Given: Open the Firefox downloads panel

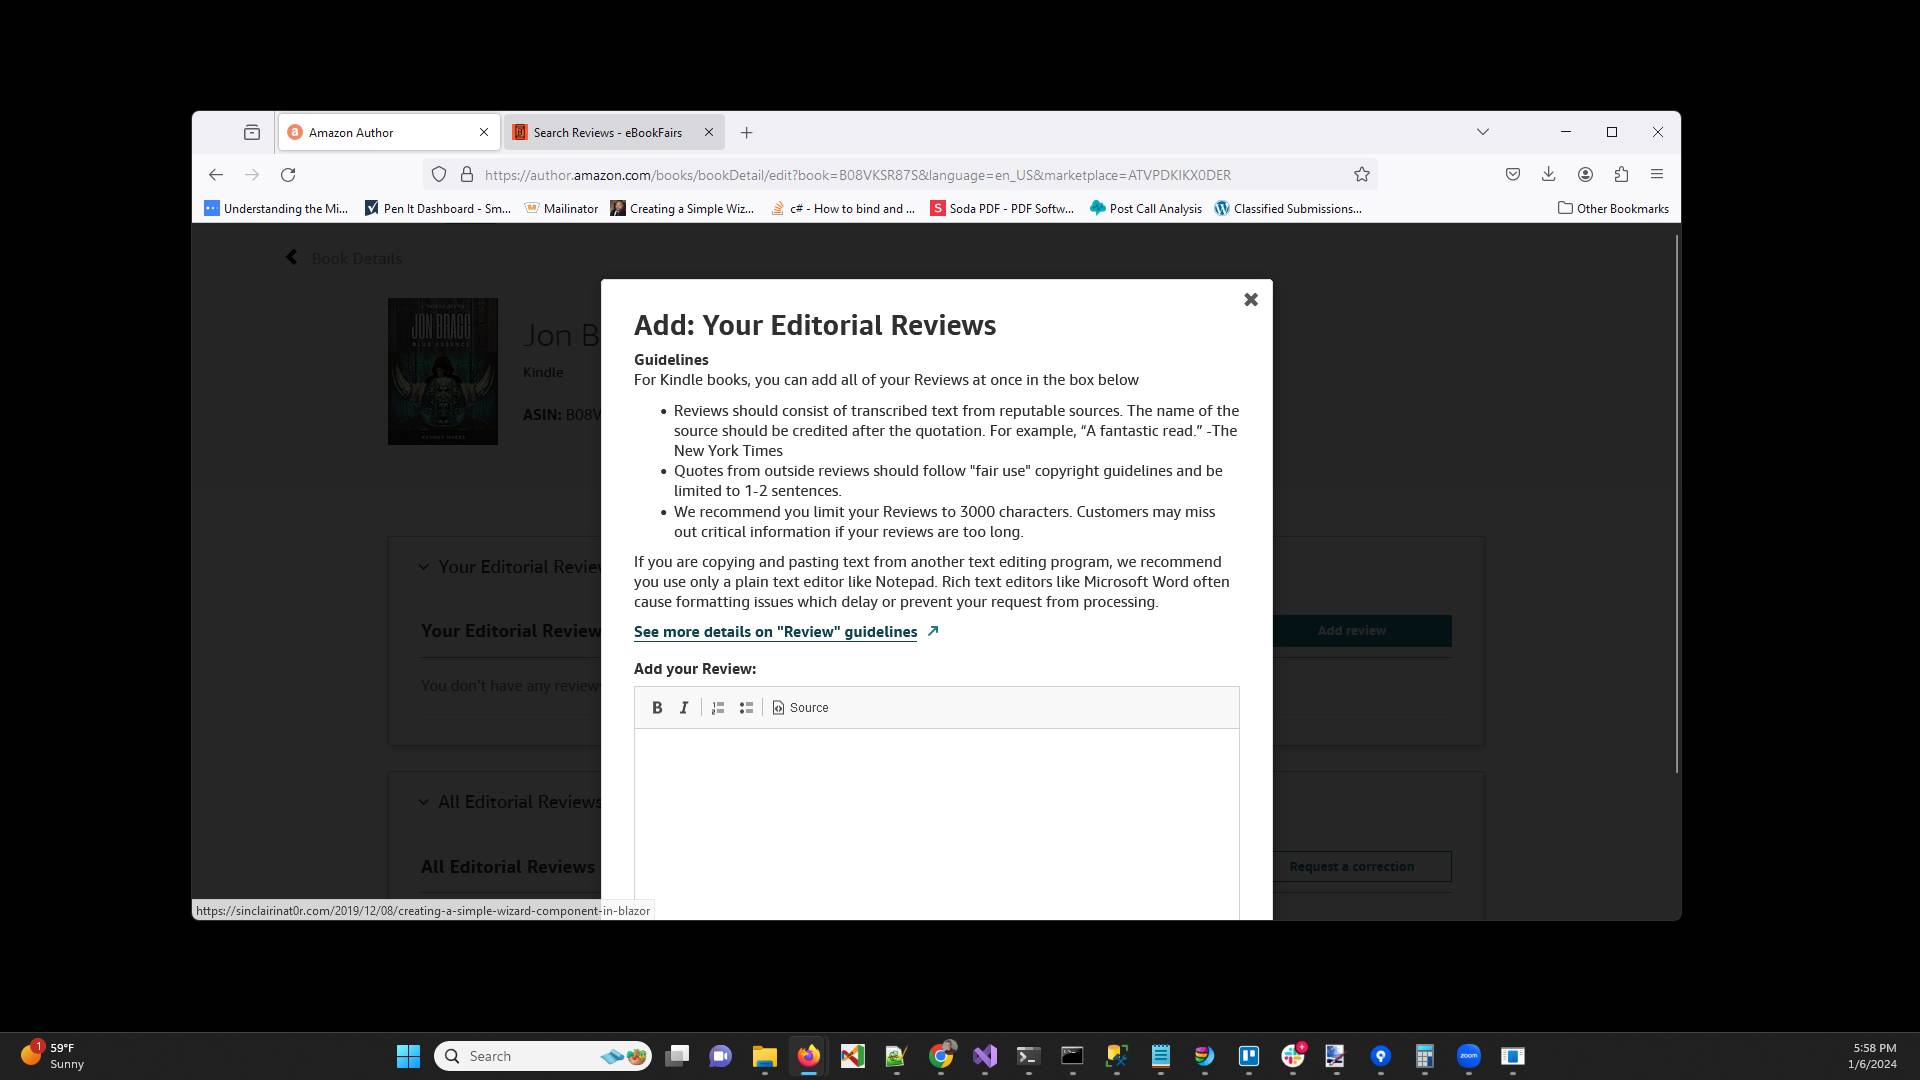Looking at the screenshot, I should [1549, 174].
